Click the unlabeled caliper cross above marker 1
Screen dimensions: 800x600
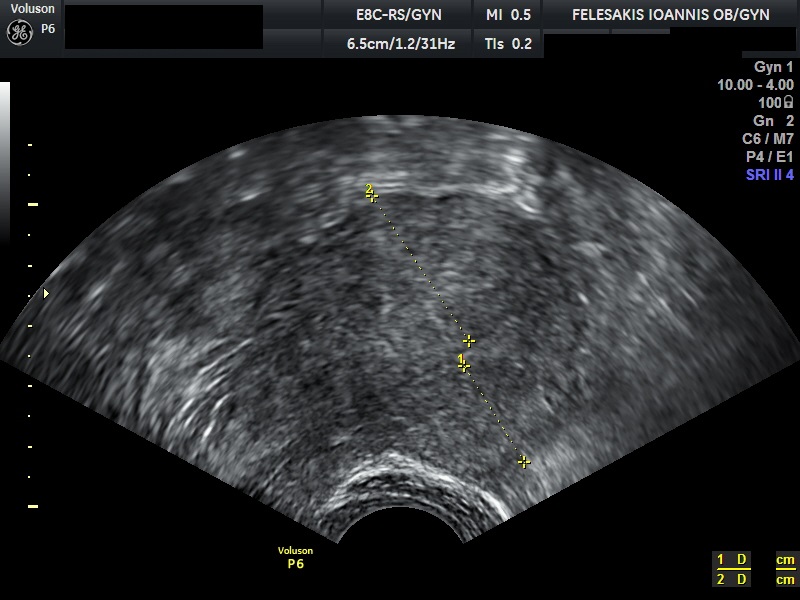(469, 341)
